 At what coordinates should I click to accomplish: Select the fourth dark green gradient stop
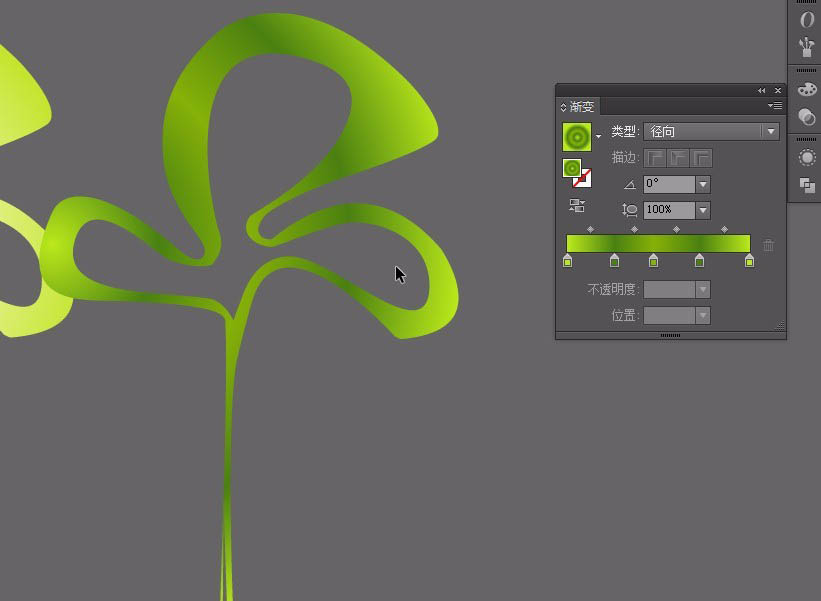coord(700,260)
